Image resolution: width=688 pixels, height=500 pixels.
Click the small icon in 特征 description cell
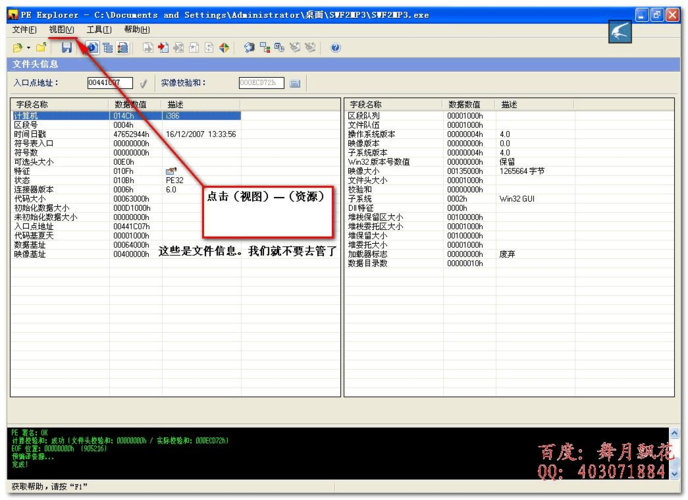171,171
